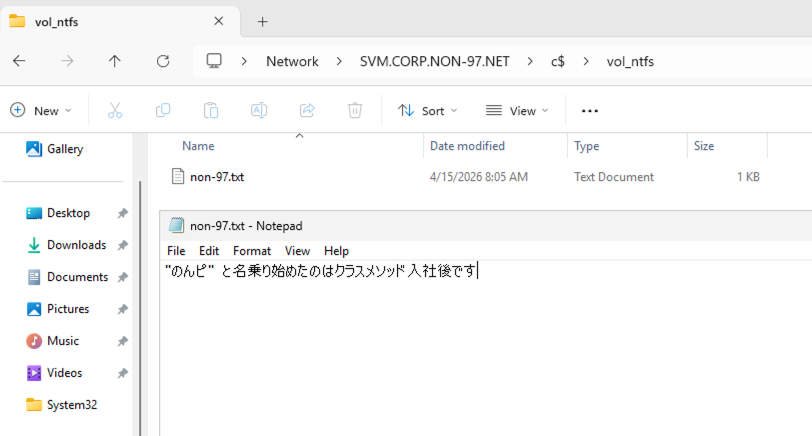Click the non-97.txt - Notepad title bar
Viewport: 812px width, 436px height.
click(486, 226)
